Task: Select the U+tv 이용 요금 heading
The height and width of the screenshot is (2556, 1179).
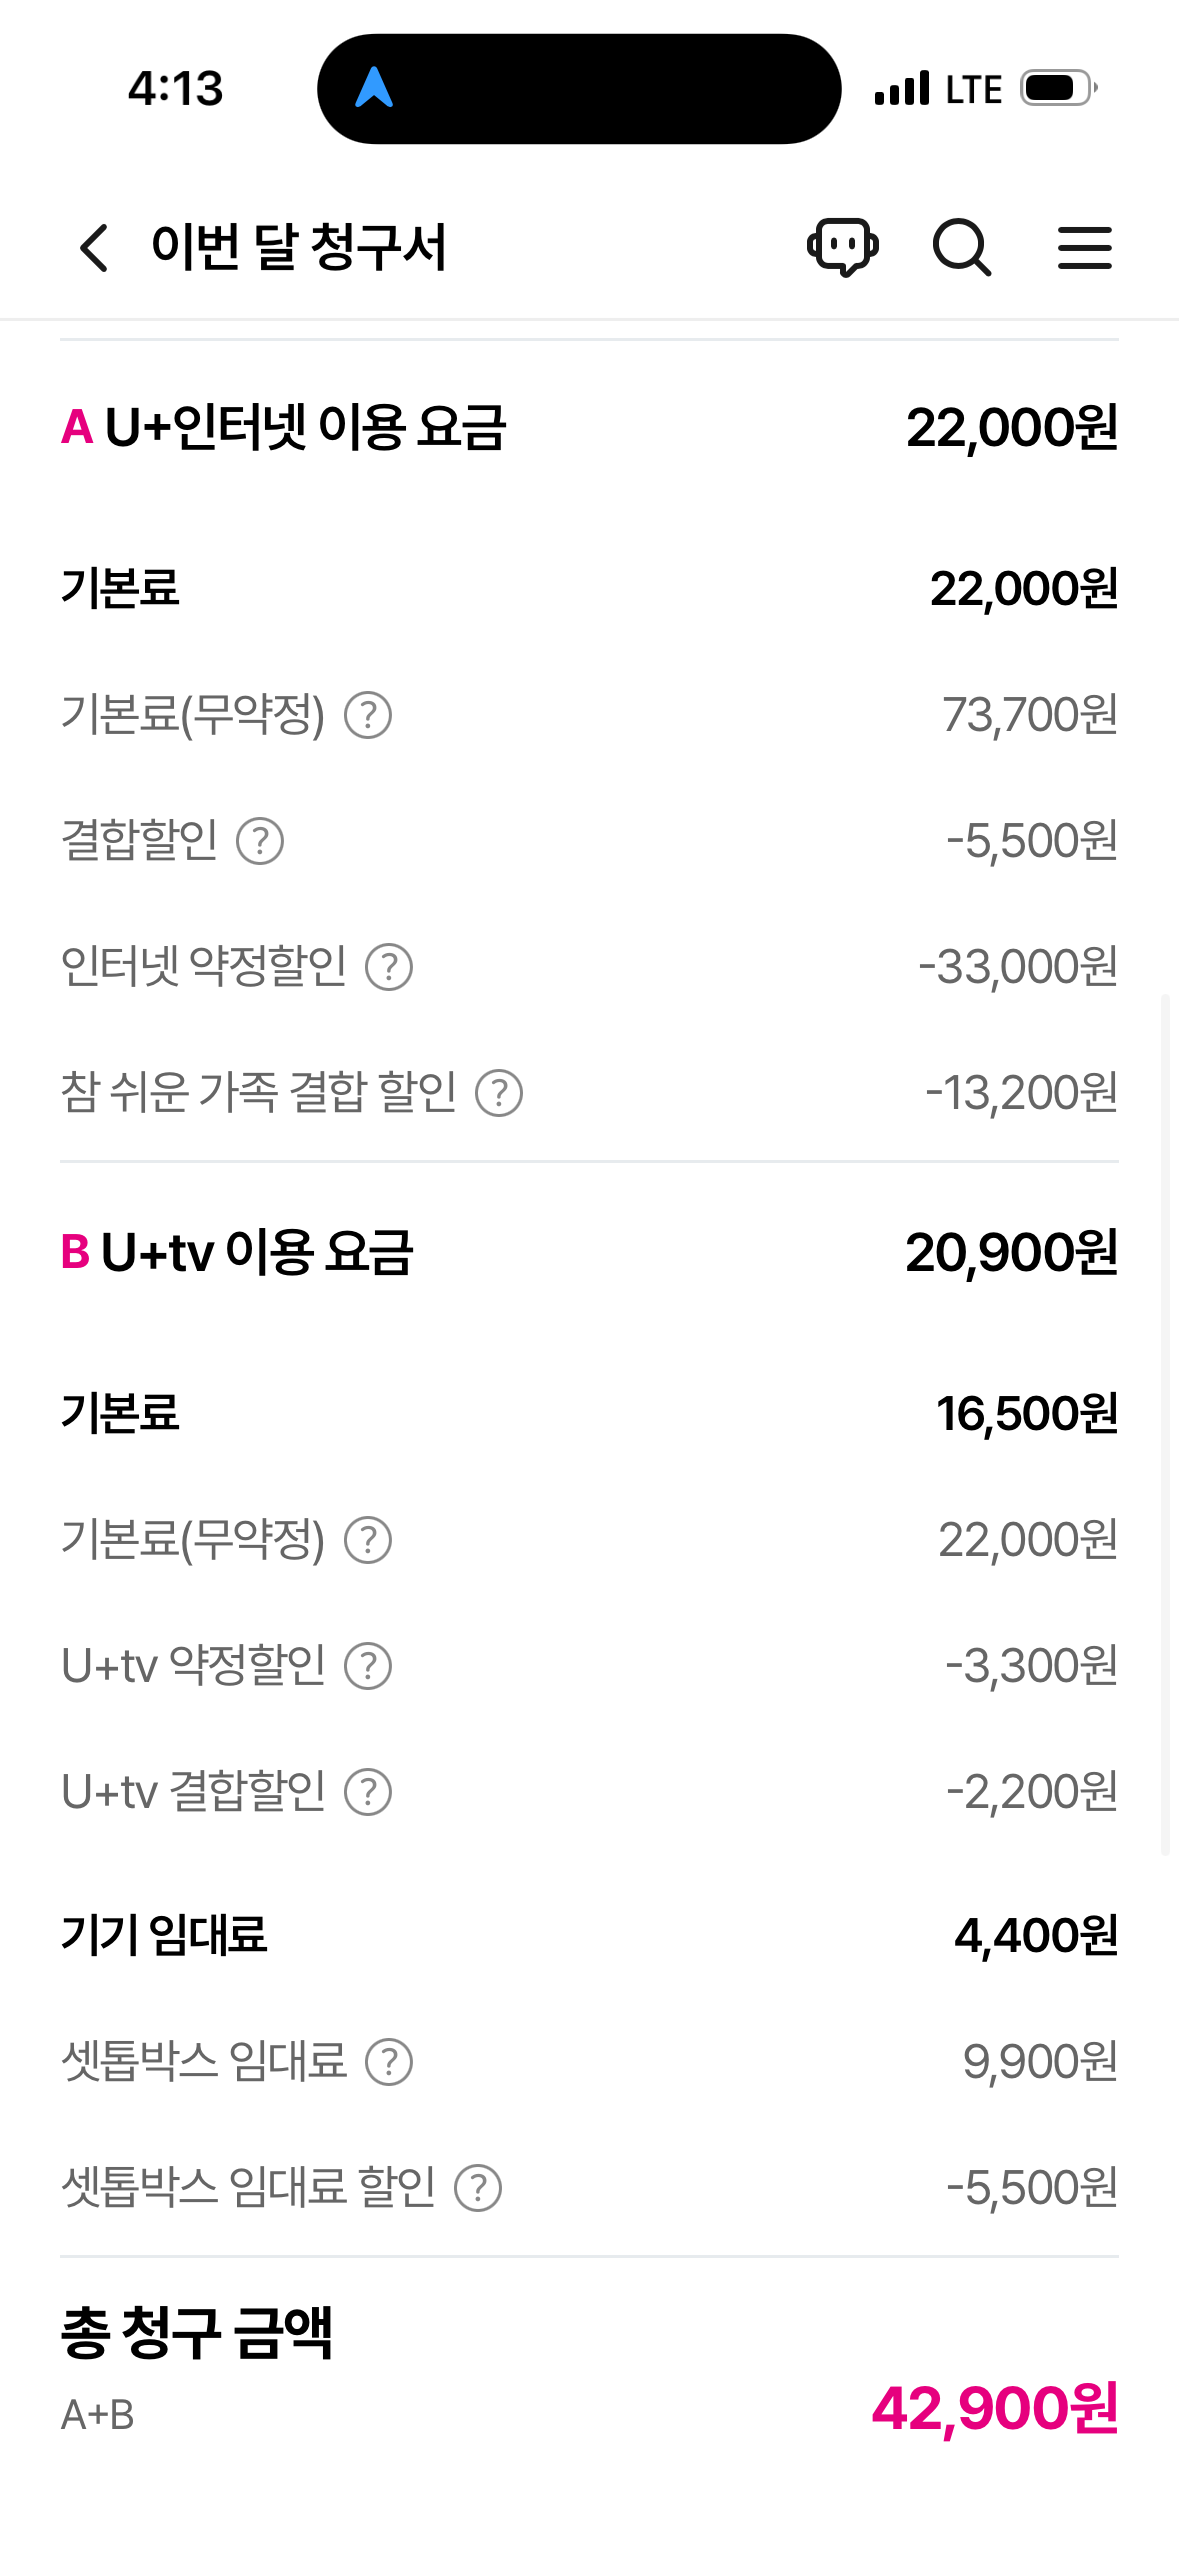Action: pyautogui.click(x=257, y=1253)
